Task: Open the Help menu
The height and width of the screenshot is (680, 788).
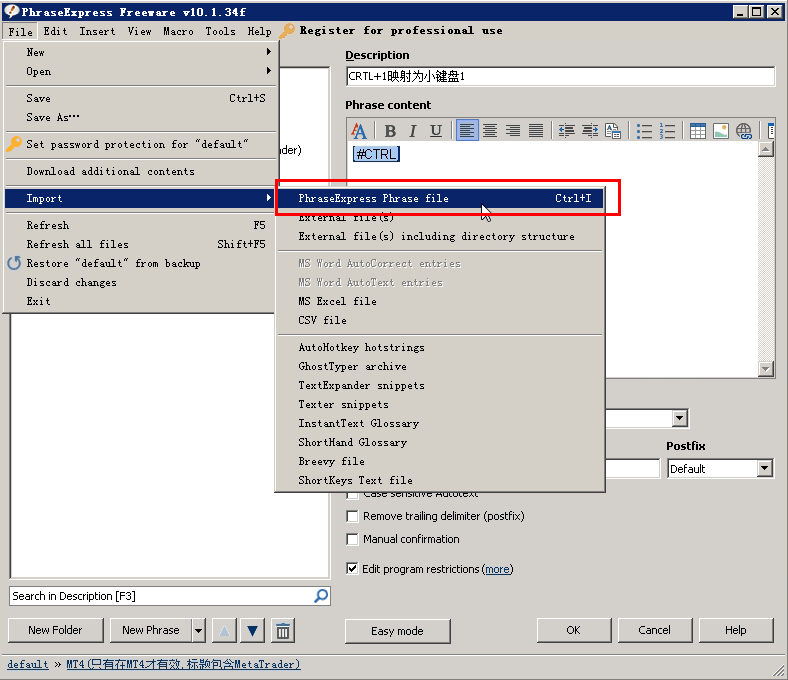Action: [259, 31]
